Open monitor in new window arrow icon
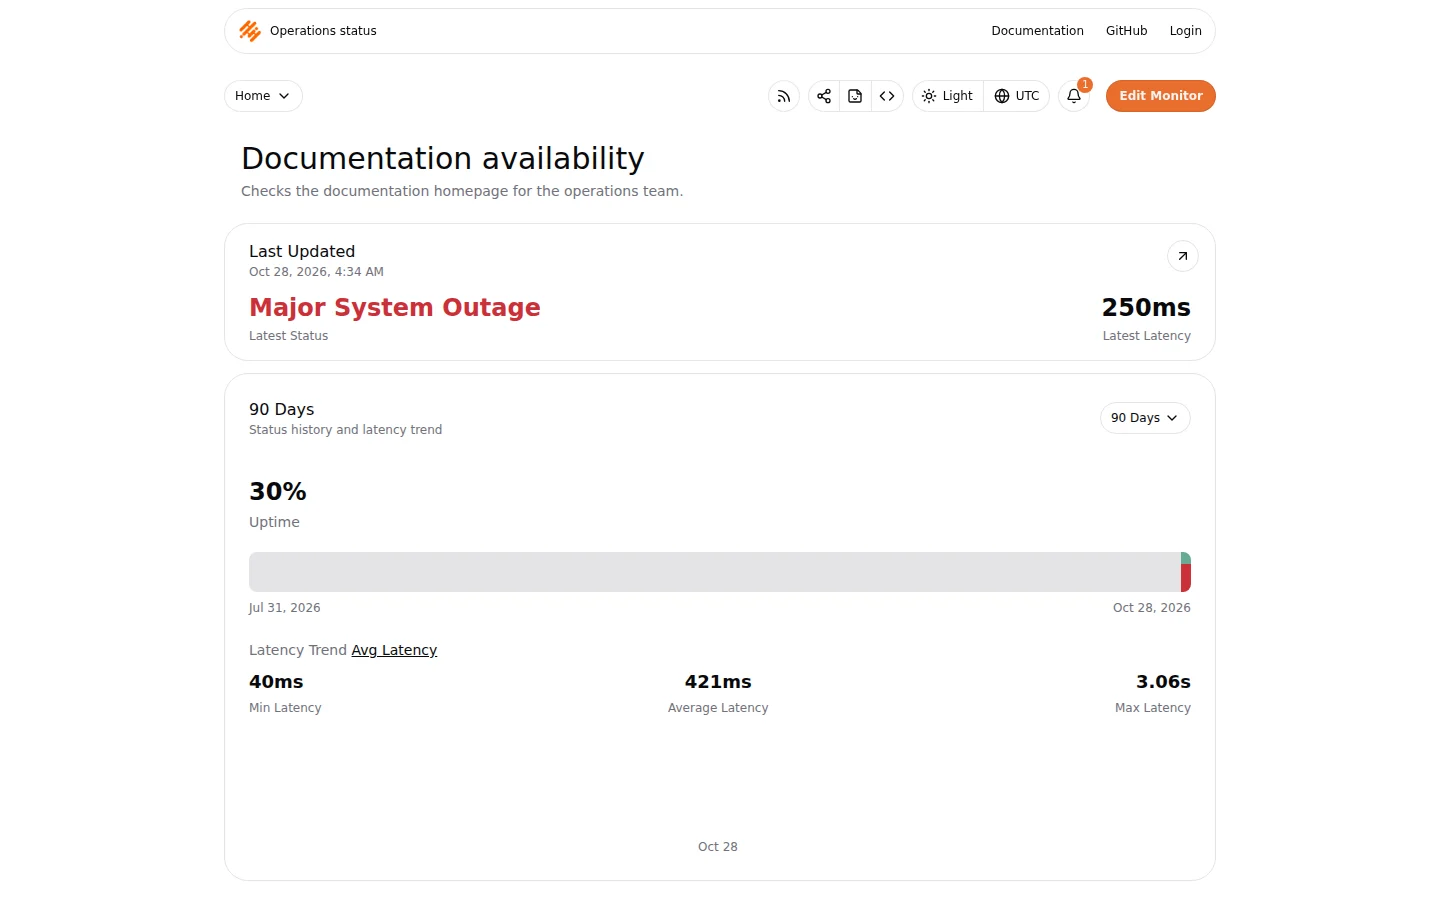The width and height of the screenshot is (1440, 900). point(1183,256)
